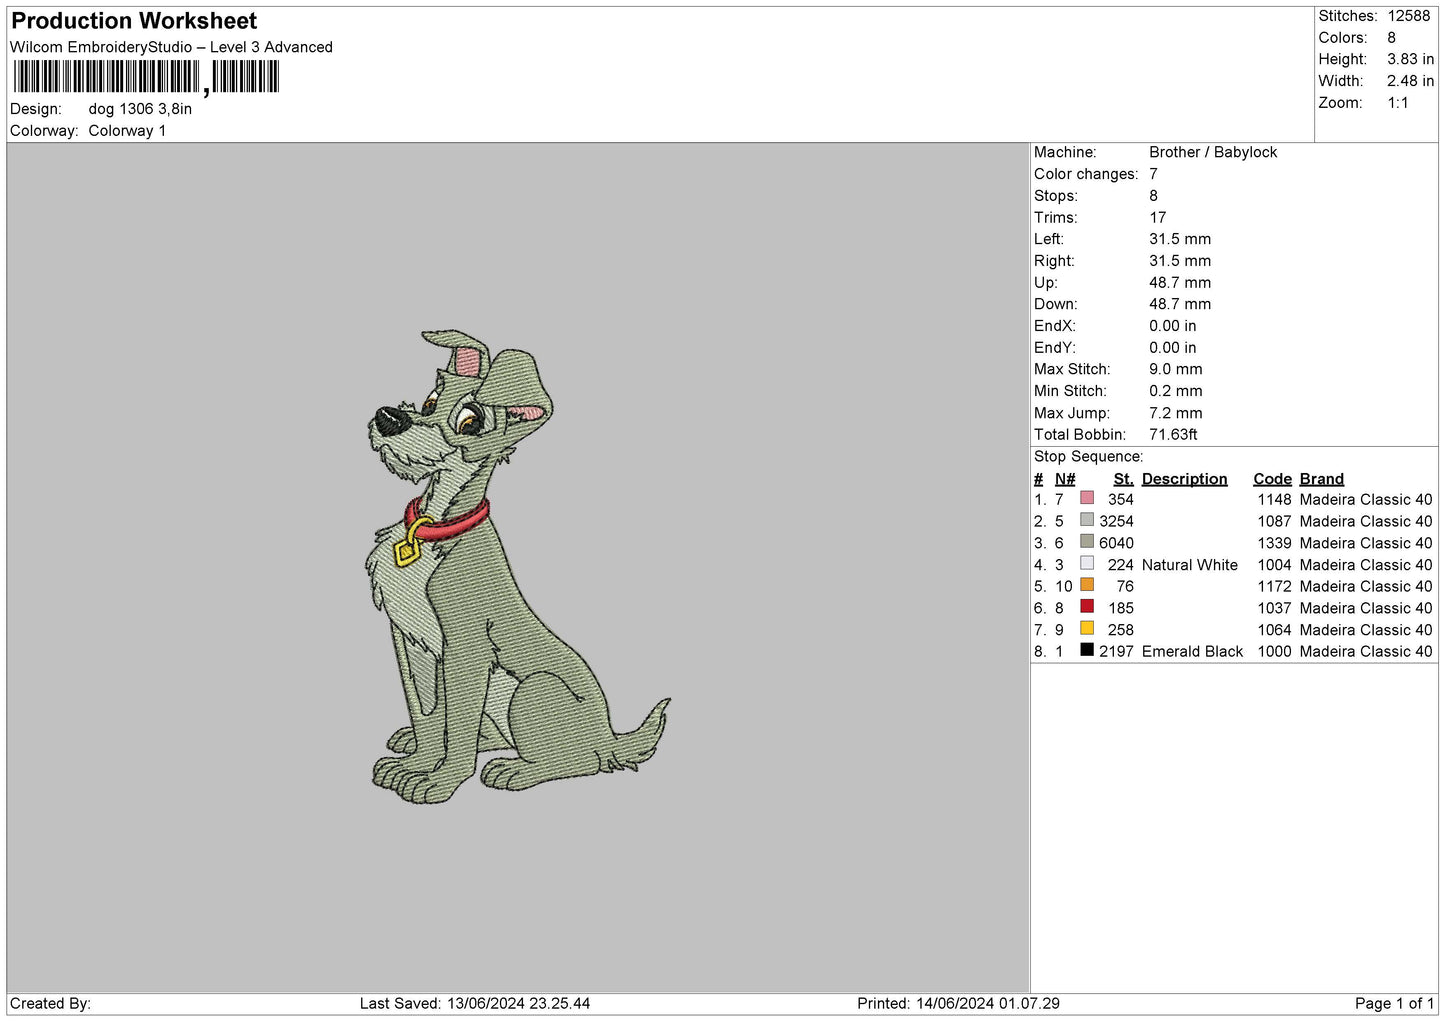Click the barcode under the worksheet title

[146, 77]
